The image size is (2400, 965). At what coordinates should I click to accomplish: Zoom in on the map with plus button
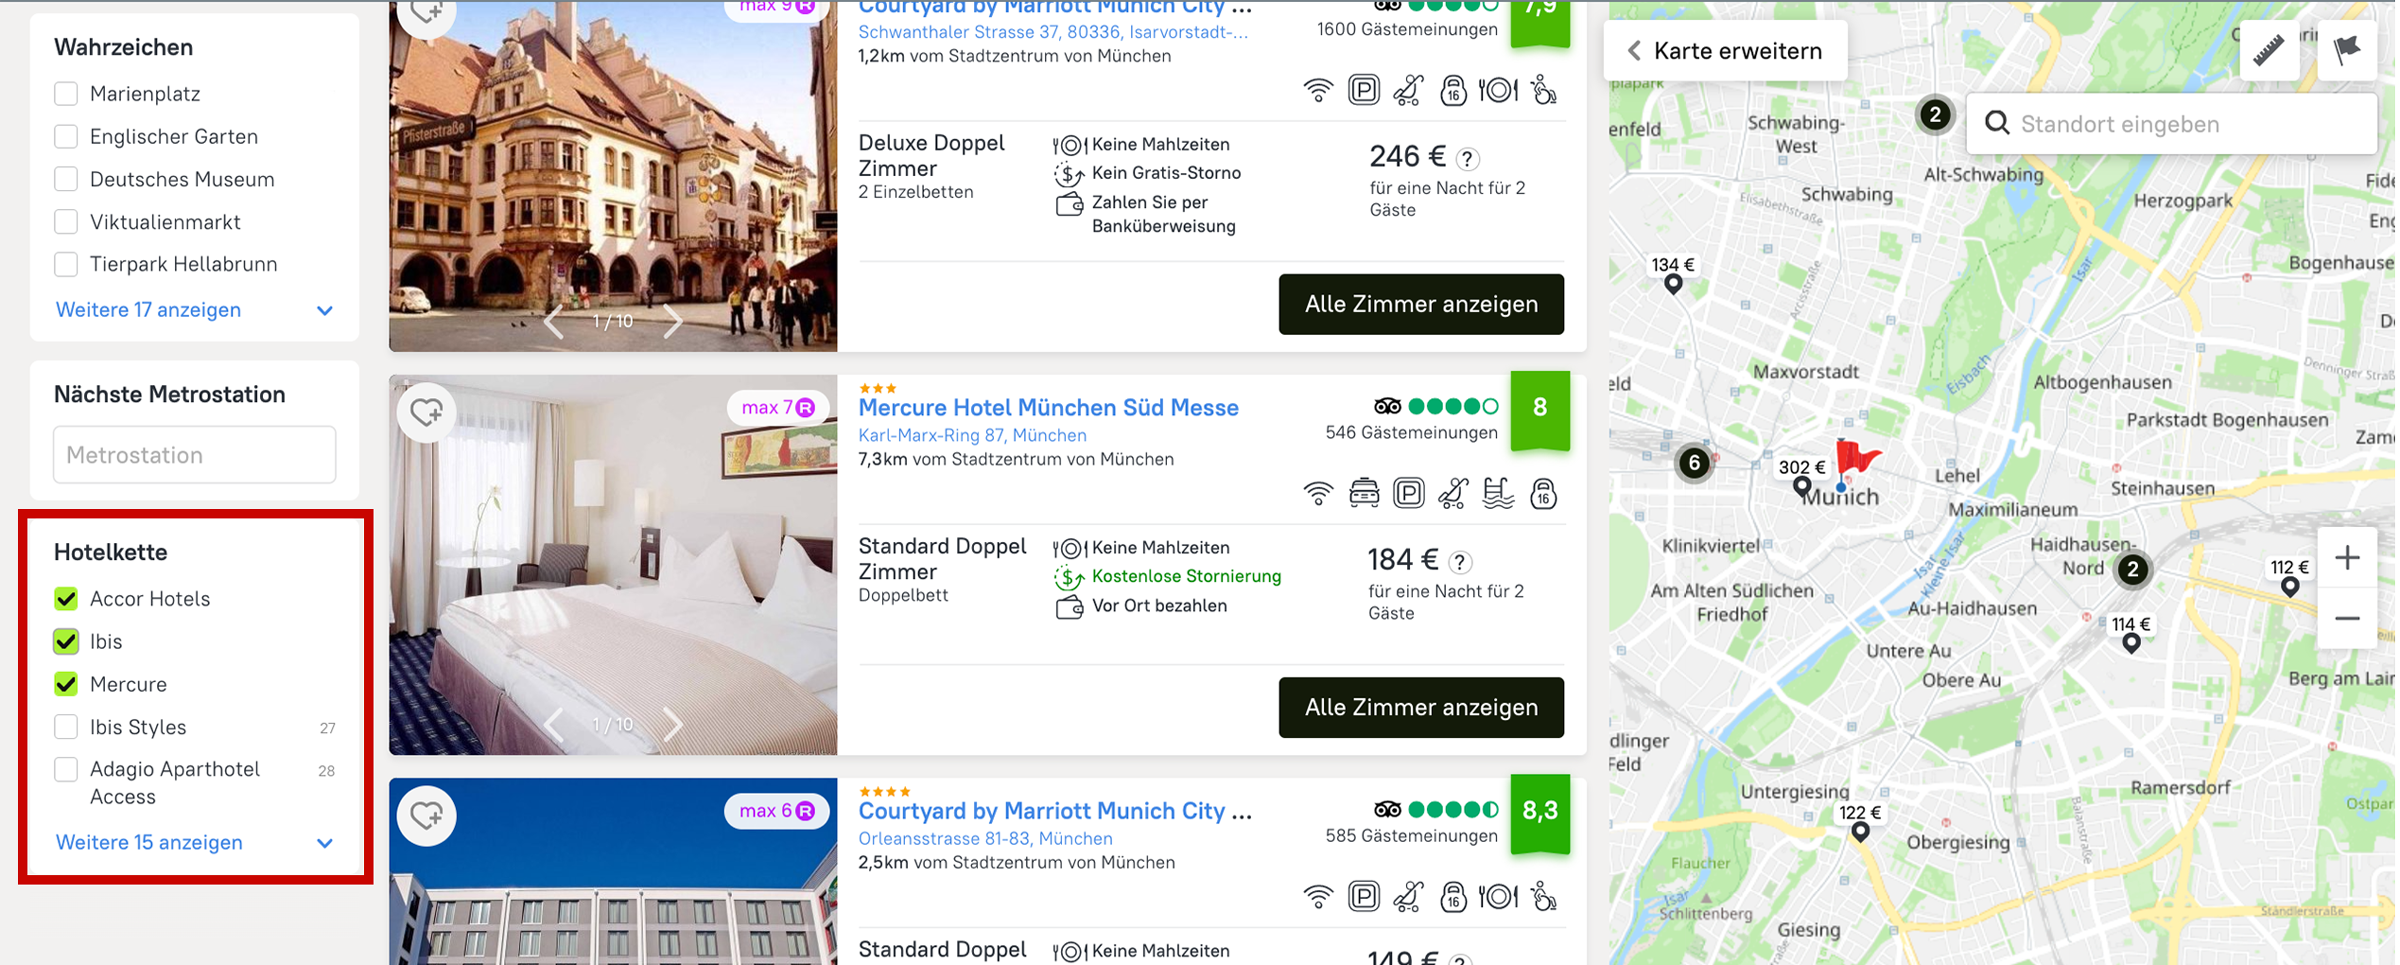click(x=2347, y=558)
